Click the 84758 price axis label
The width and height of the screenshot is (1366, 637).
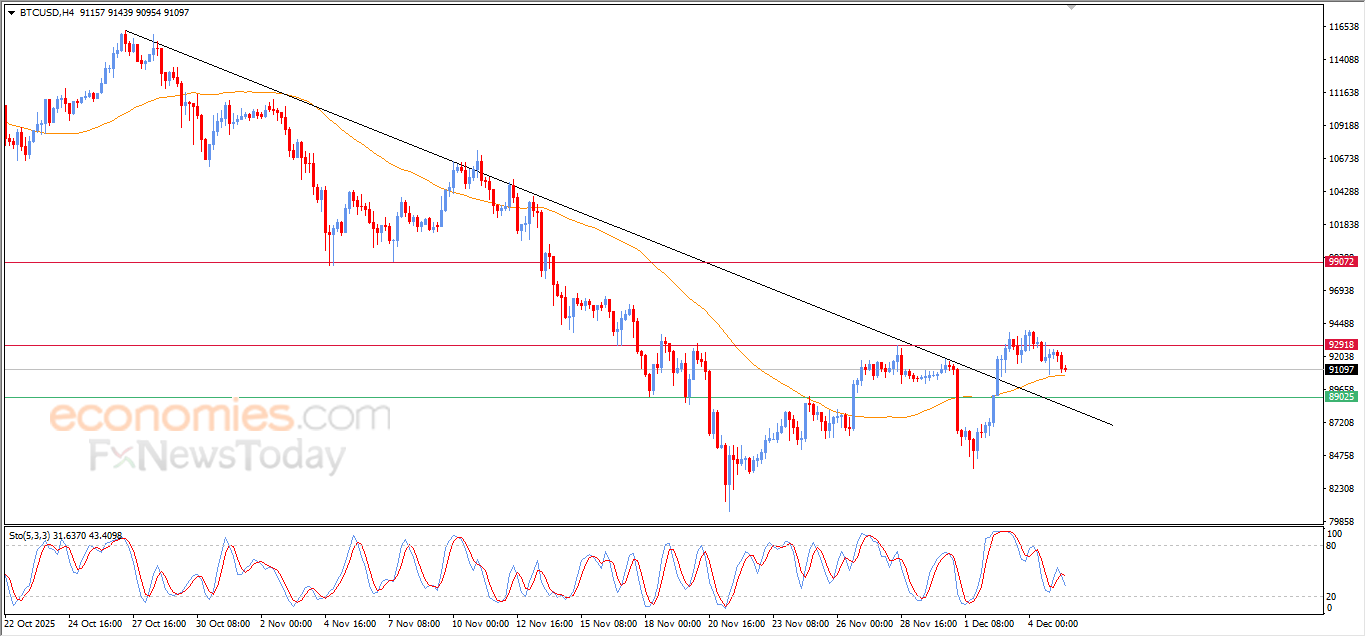pos(1342,456)
